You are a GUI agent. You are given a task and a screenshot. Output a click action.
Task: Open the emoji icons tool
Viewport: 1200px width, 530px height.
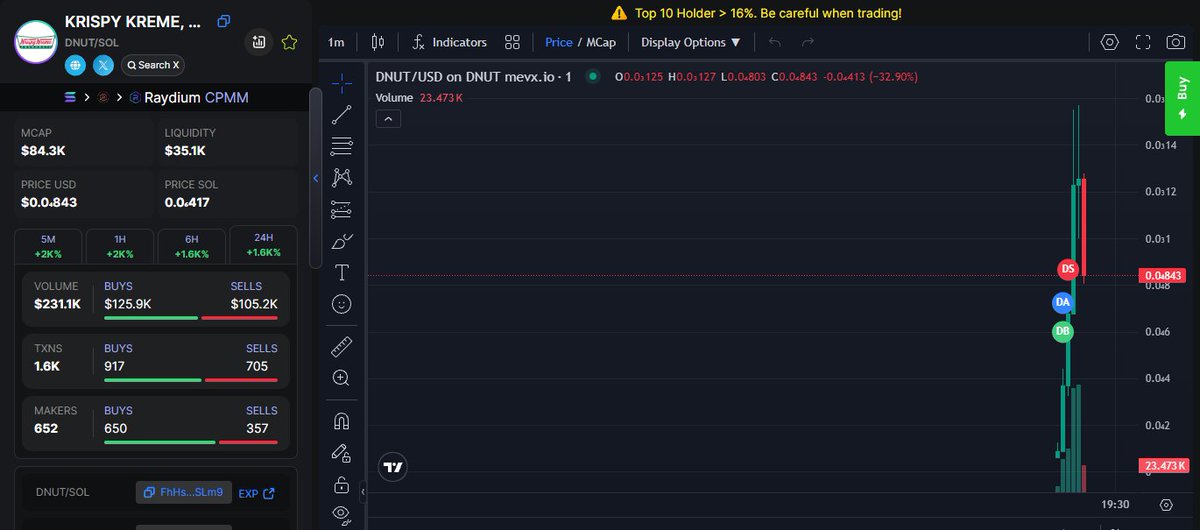coord(341,303)
